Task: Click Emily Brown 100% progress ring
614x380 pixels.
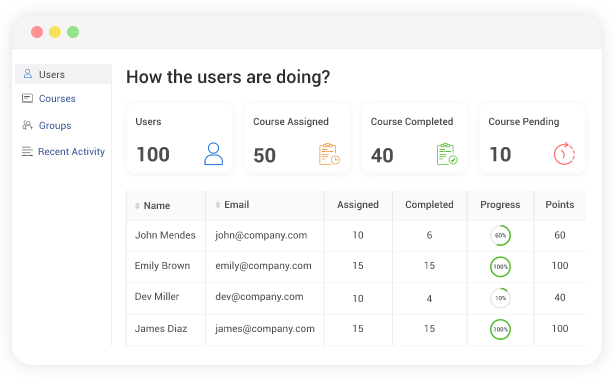Action: tap(500, 267)
